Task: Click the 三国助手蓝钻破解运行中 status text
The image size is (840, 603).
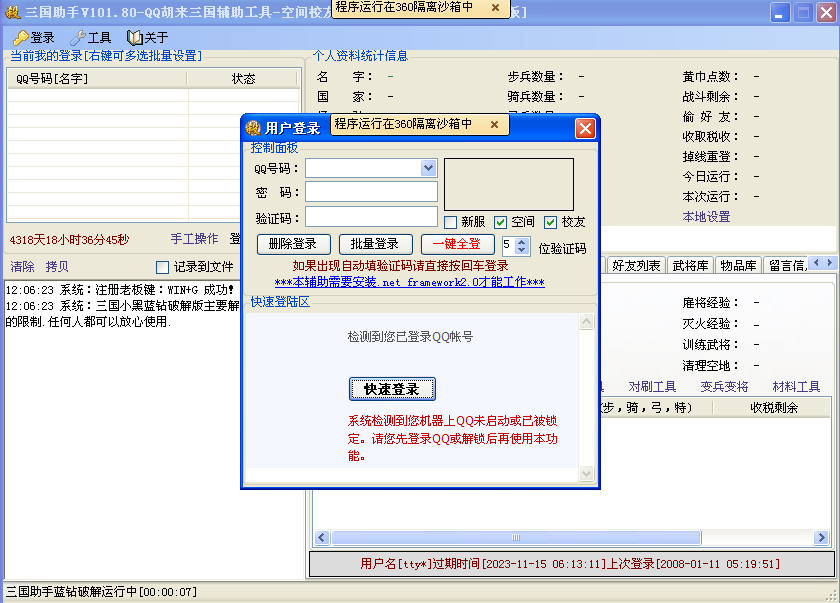Action: pyautogui.click(x=101, y=592)
